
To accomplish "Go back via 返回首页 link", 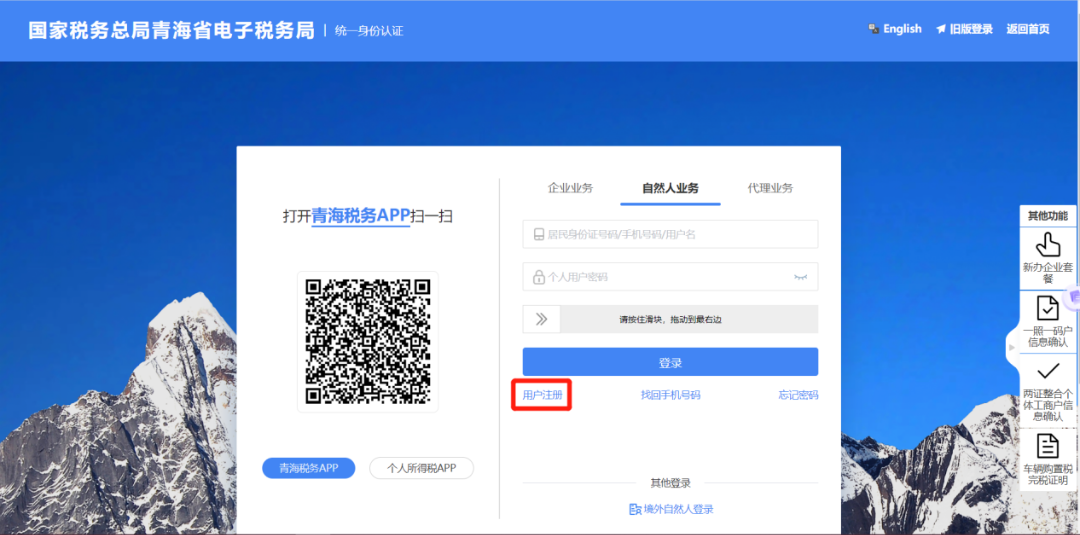I will [1028, 29].
